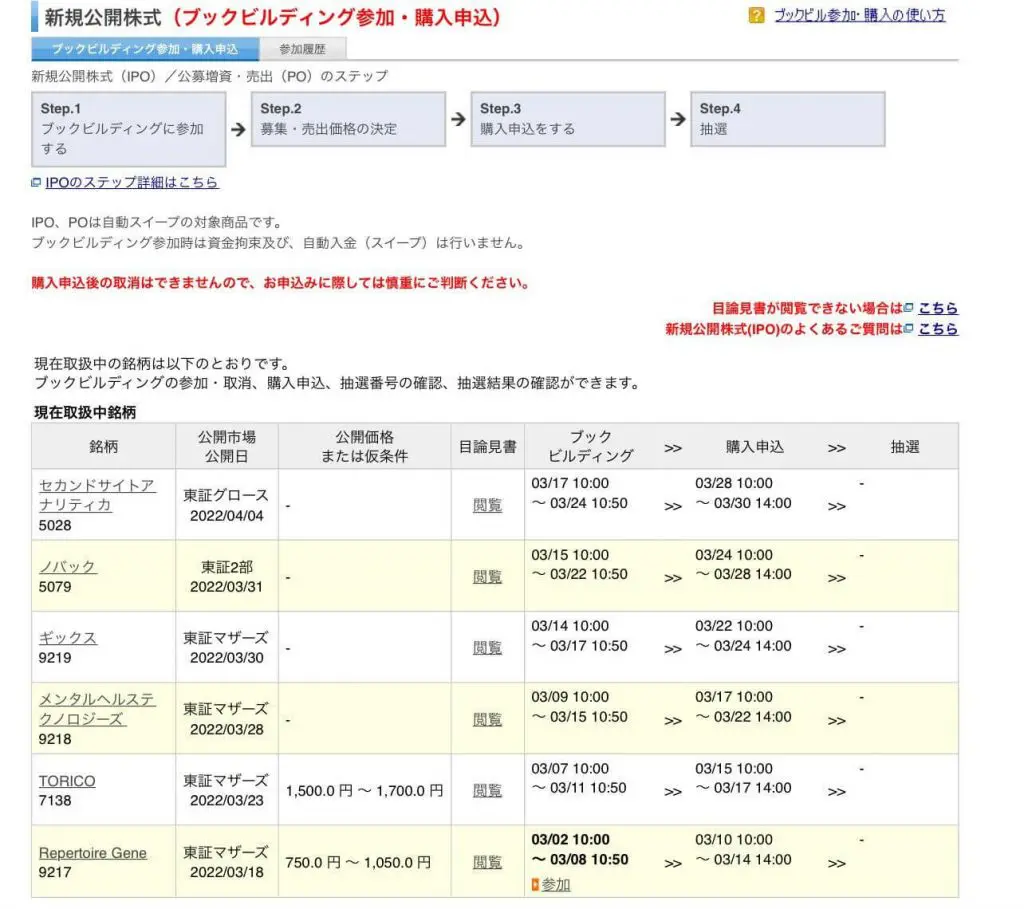This screenshot has height=909, width=1024.
Task: Open the ノバック stock link
Action: click(x=68, y=566)
